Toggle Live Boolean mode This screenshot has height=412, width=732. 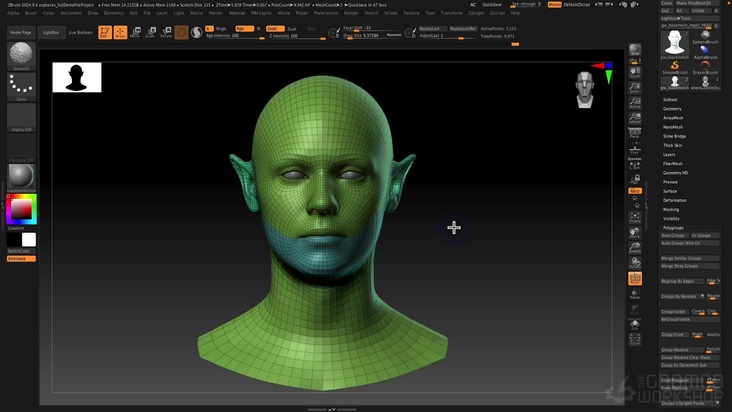coord(81,32)
